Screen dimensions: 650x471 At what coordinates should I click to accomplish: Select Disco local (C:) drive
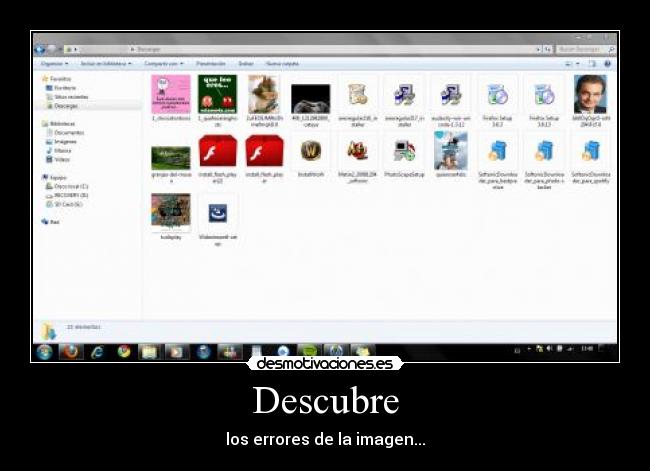(67, 187)
